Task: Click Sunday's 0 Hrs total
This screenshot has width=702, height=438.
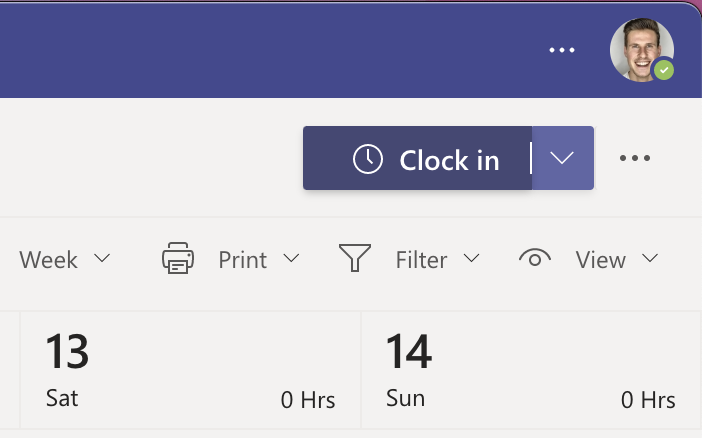Action: (x=648, y=400)
